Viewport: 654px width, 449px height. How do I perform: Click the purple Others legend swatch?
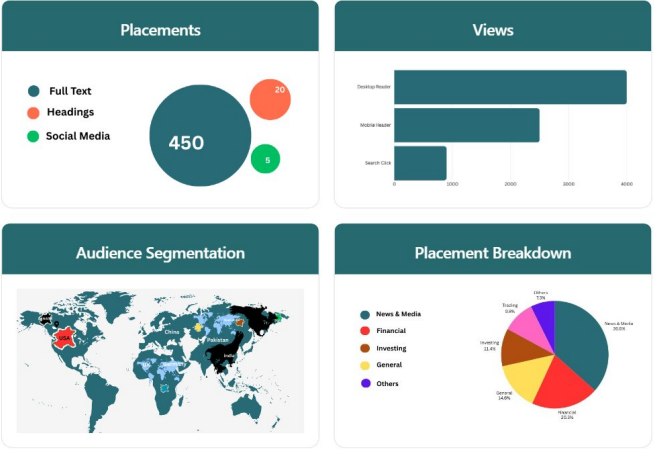(366, 383)
